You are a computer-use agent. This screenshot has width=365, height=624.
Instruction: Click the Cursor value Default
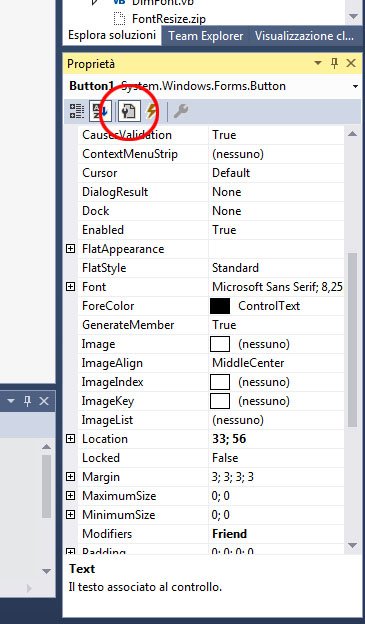click(231, 173)
